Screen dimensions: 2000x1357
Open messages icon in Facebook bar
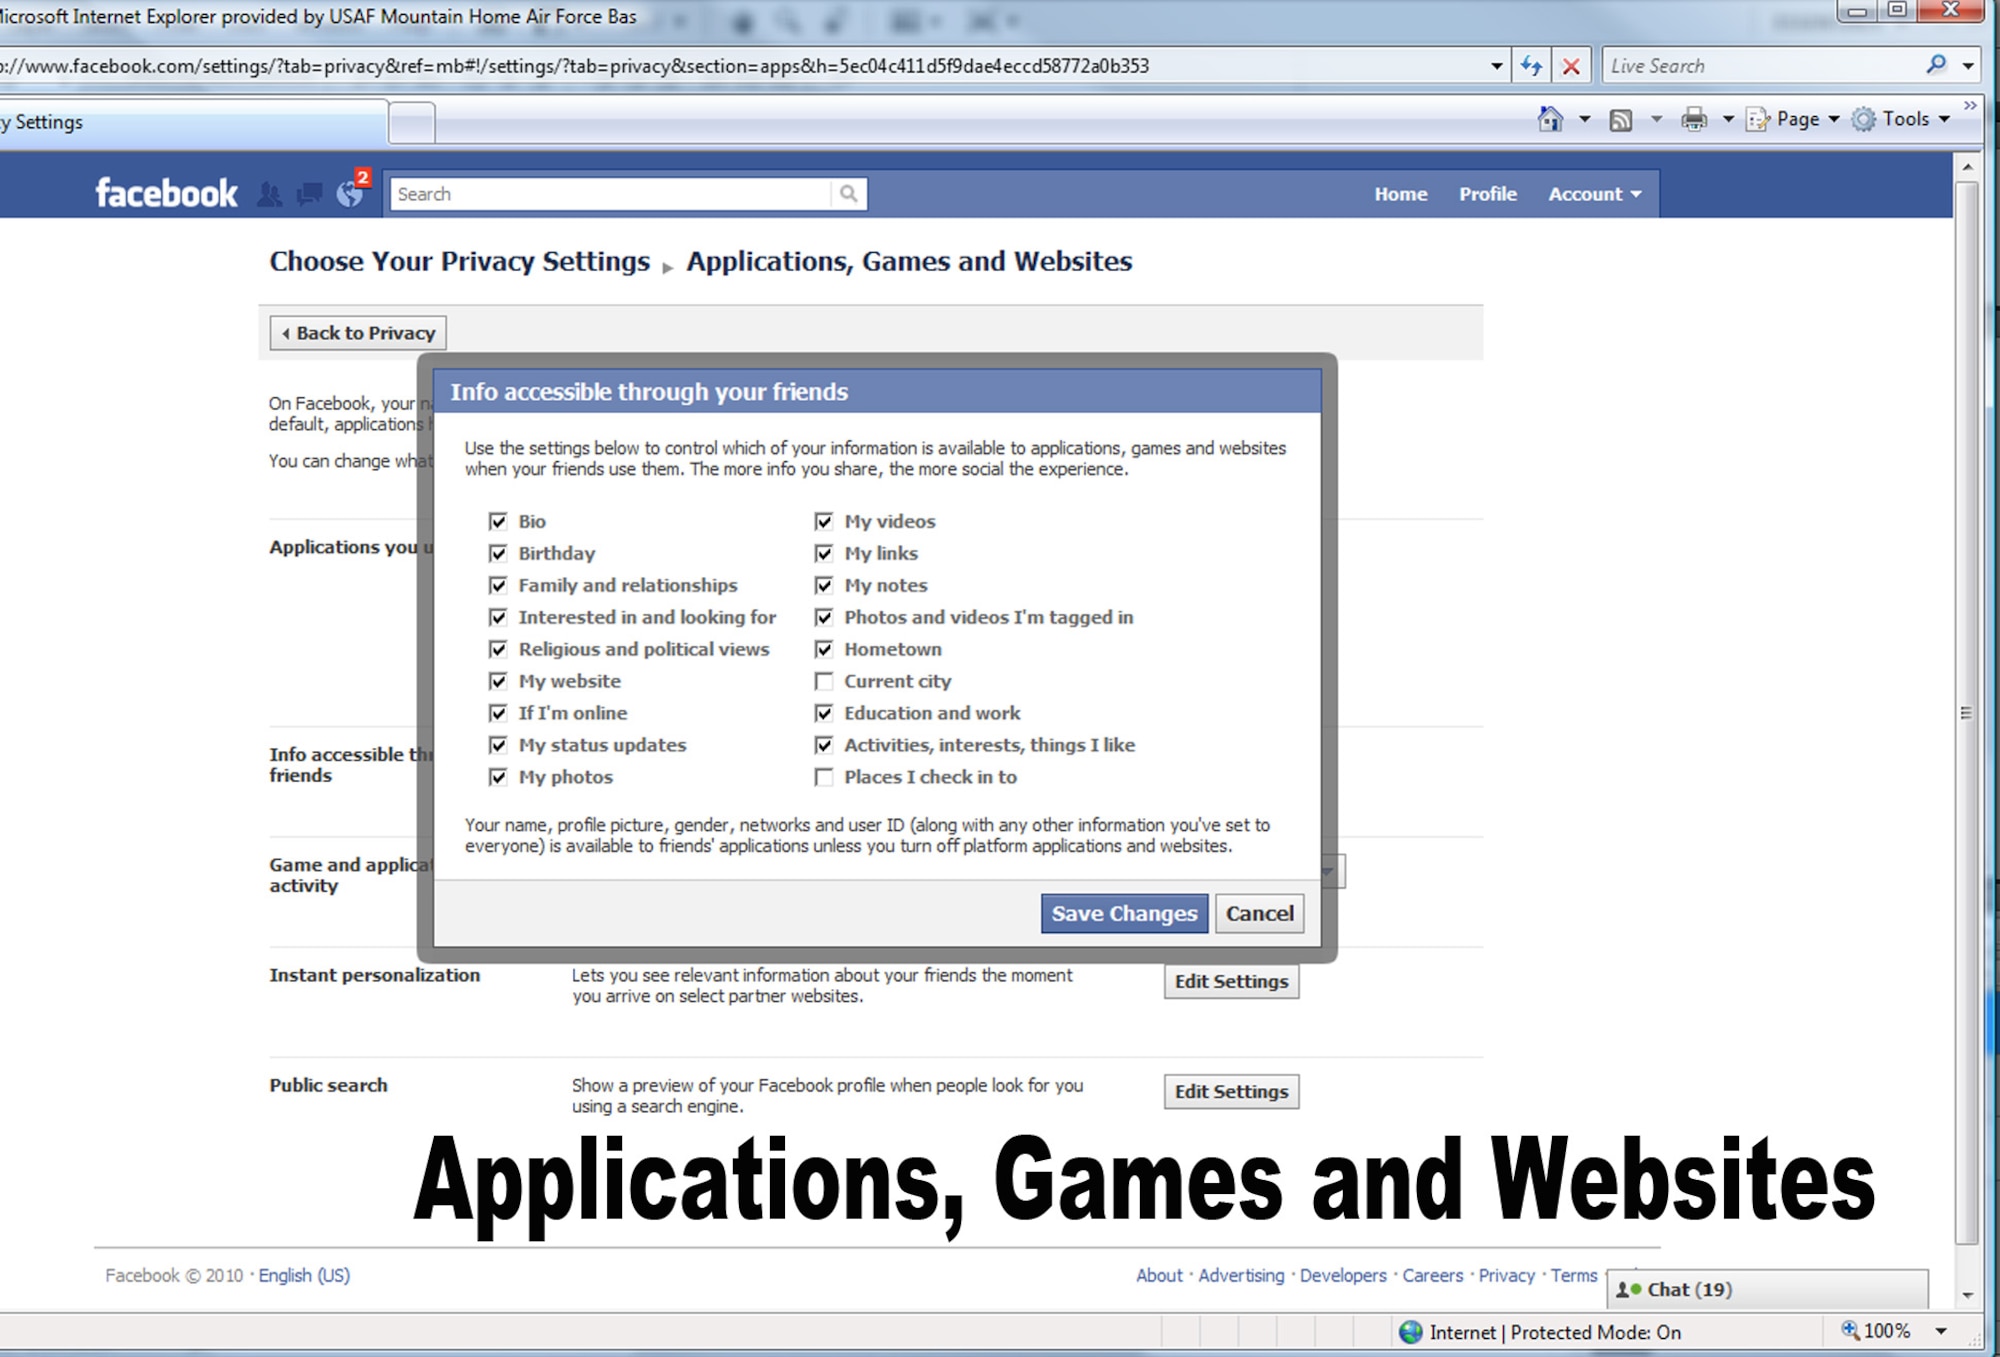(x=310, y=194)
